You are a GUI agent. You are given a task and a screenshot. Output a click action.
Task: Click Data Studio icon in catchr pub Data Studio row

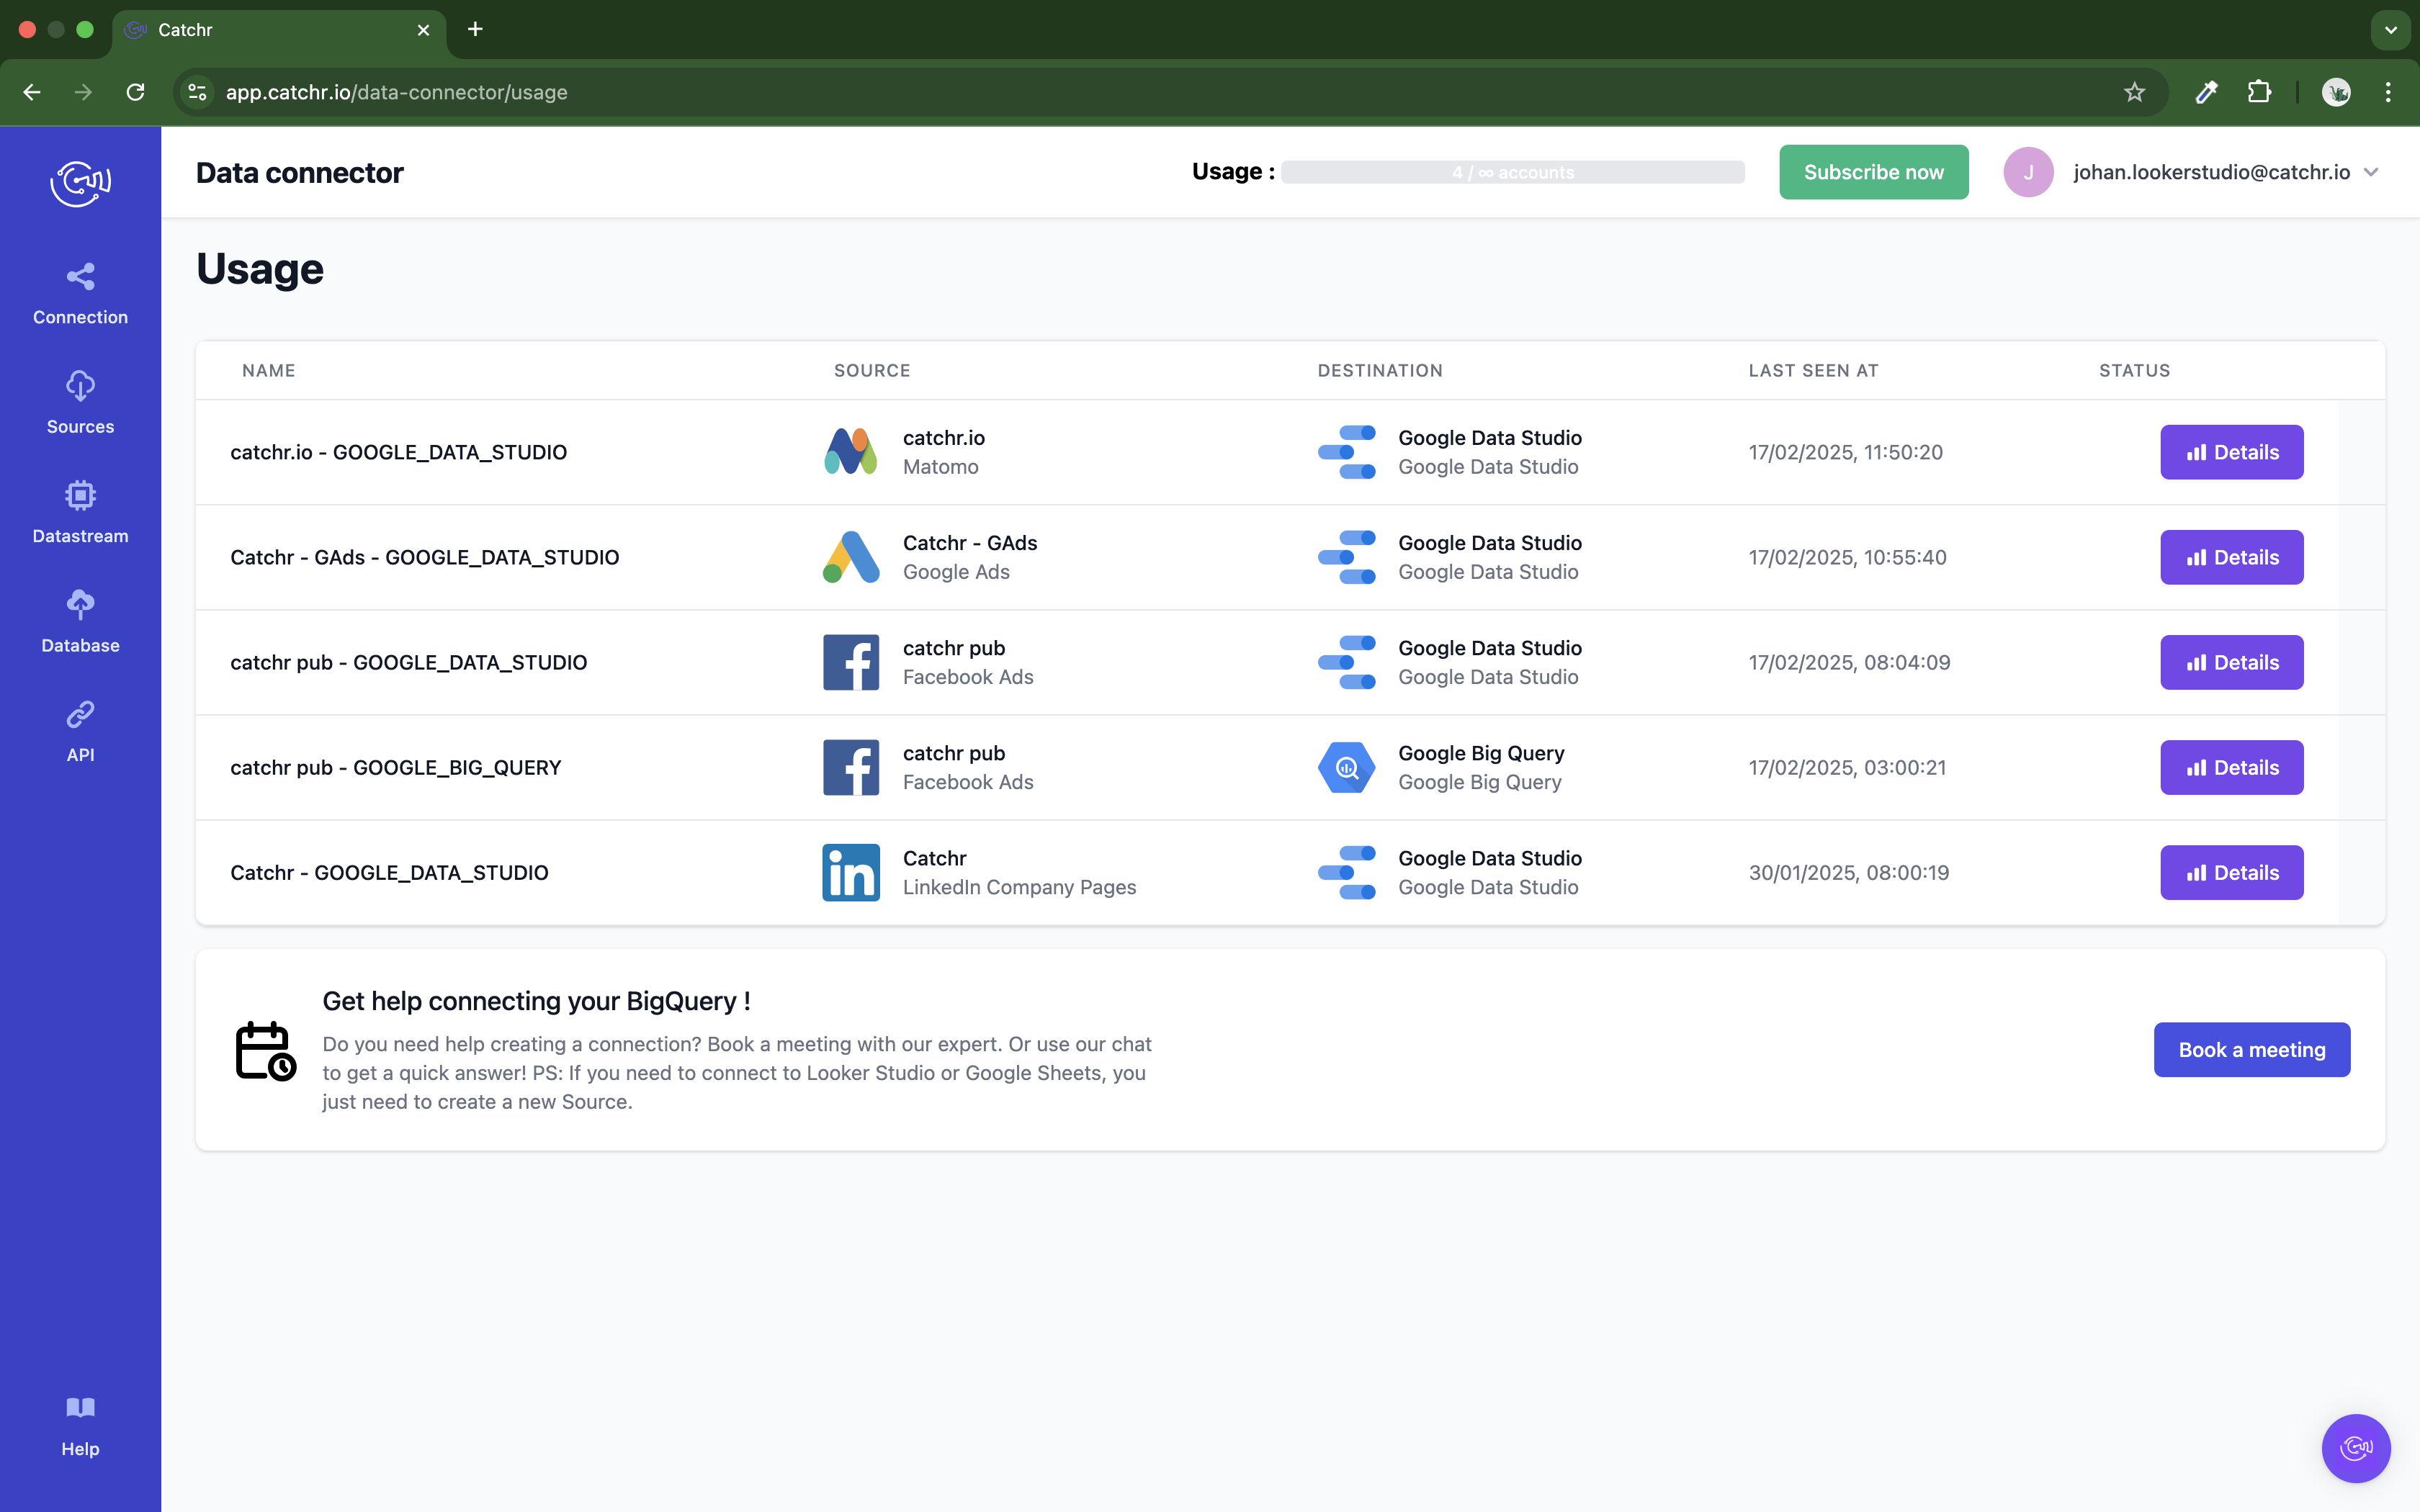point(1346,662)
